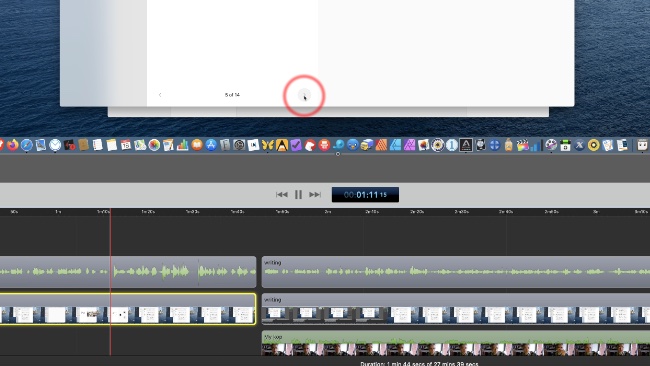
Task: Click the fast-forward to end button
Action: point(315,194)
